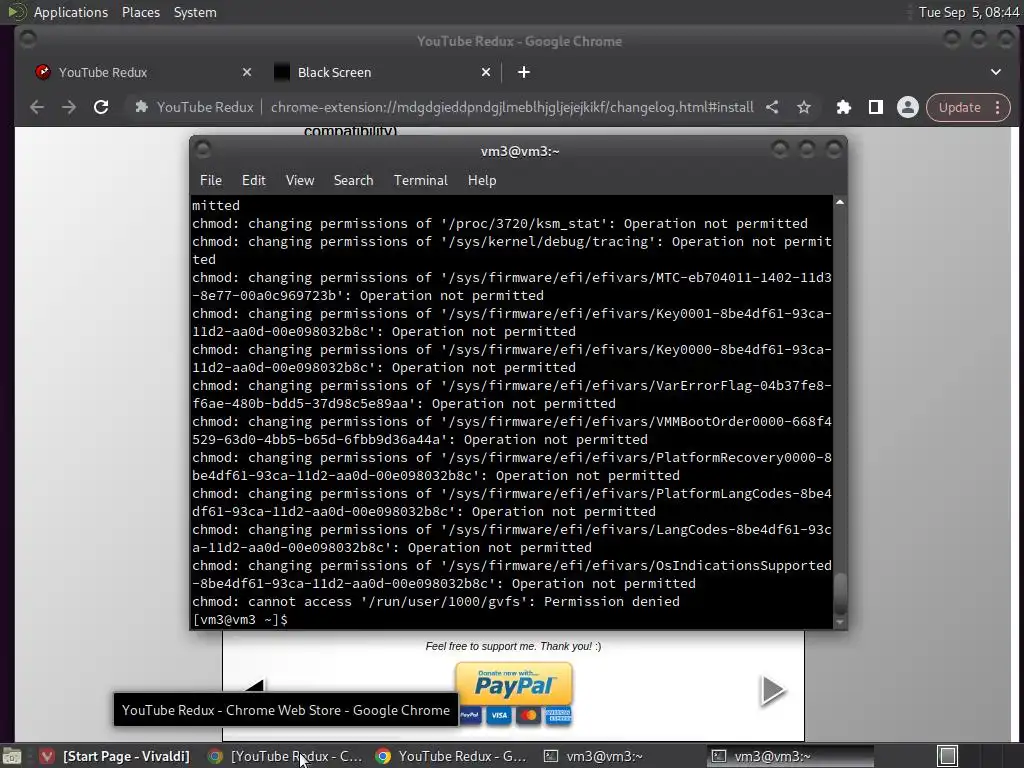
Task: Click the terminal window menu button
Action: [x=203, y=150]
